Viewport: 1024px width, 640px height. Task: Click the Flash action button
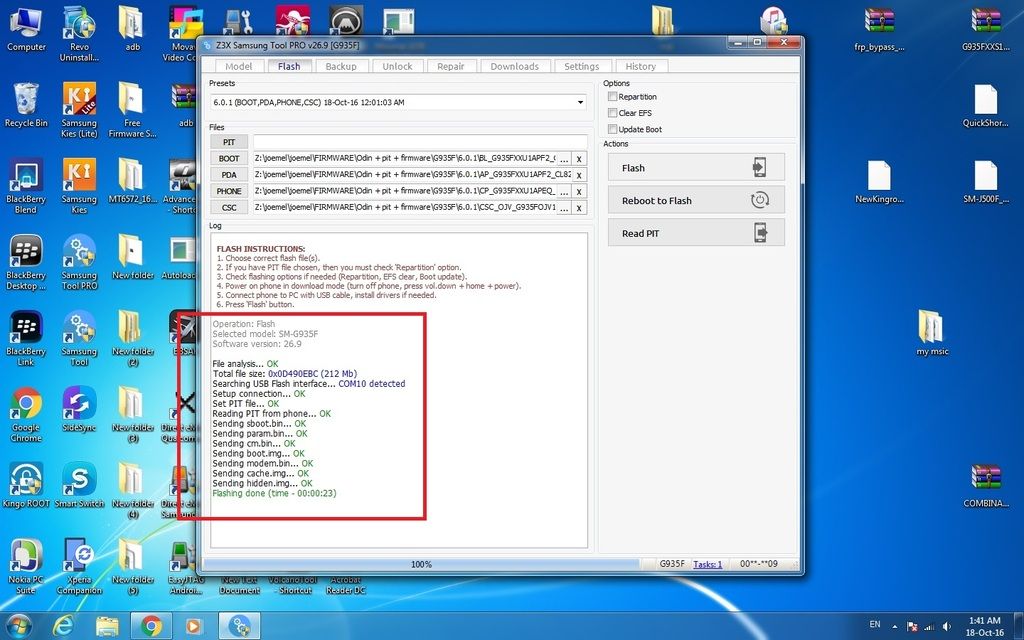[x=696, y=167]
